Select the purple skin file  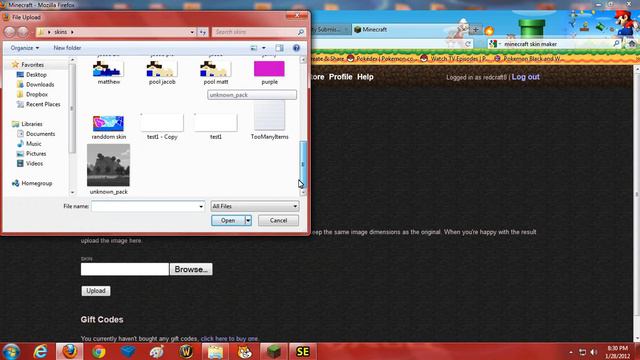[x=269, y=73]
